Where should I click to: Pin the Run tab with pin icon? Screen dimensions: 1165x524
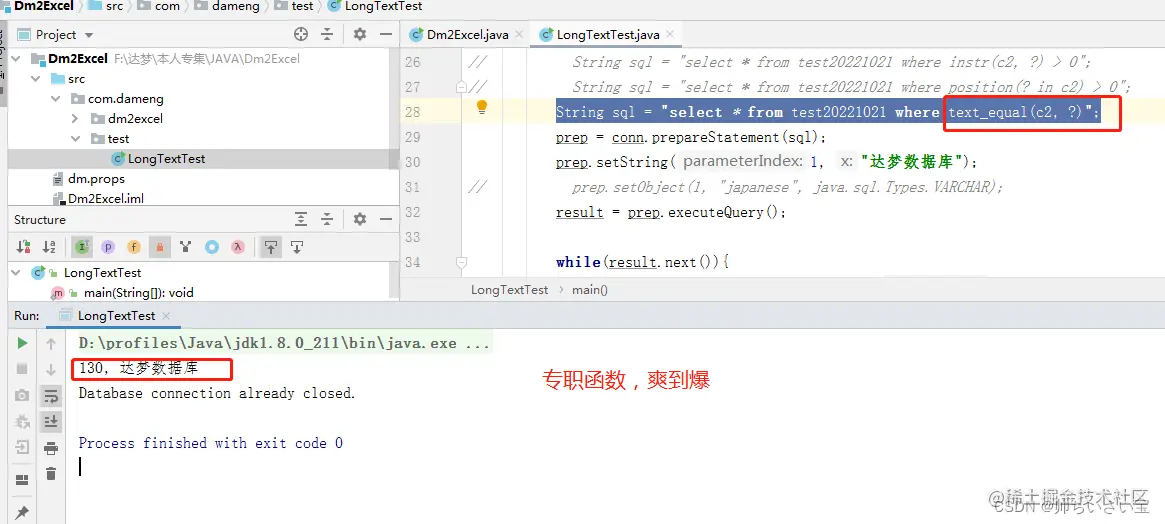(22, 512)
